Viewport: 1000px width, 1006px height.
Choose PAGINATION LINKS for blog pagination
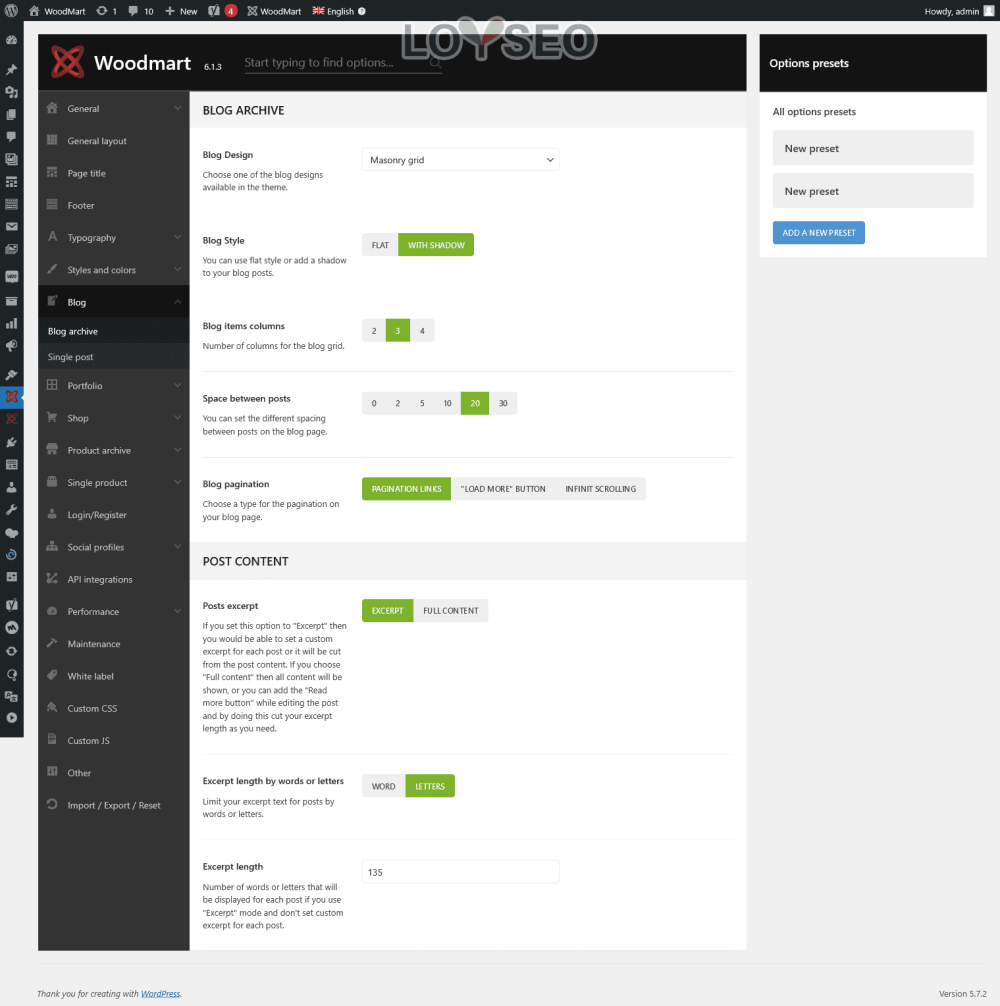(407, 489)
